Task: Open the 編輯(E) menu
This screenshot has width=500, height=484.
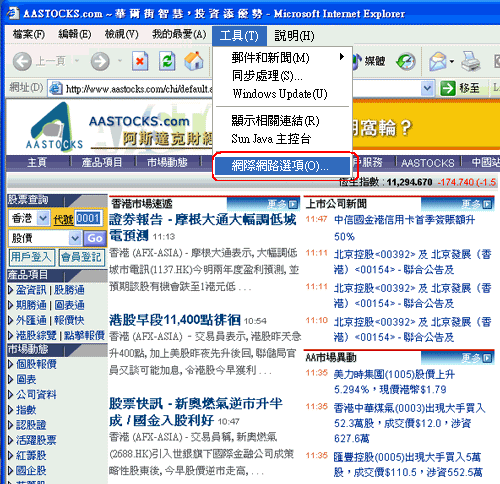Action: [75, 34]
